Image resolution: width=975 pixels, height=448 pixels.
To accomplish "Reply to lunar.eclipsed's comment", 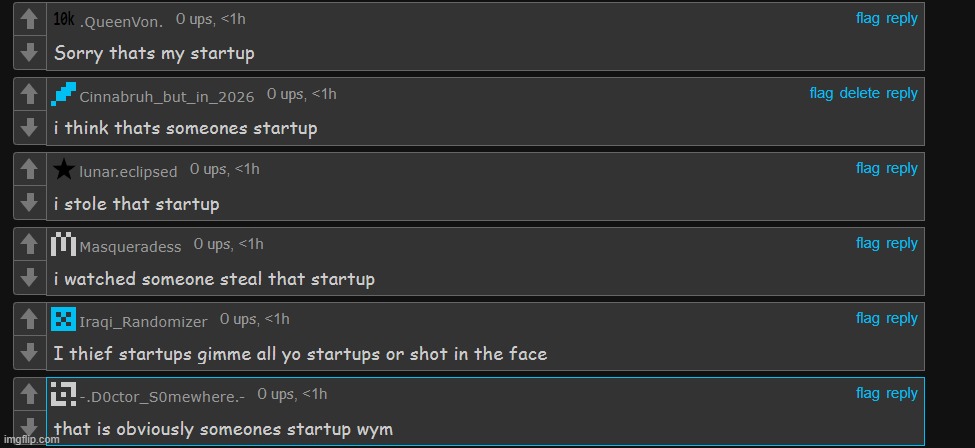I will pos(902,168).
